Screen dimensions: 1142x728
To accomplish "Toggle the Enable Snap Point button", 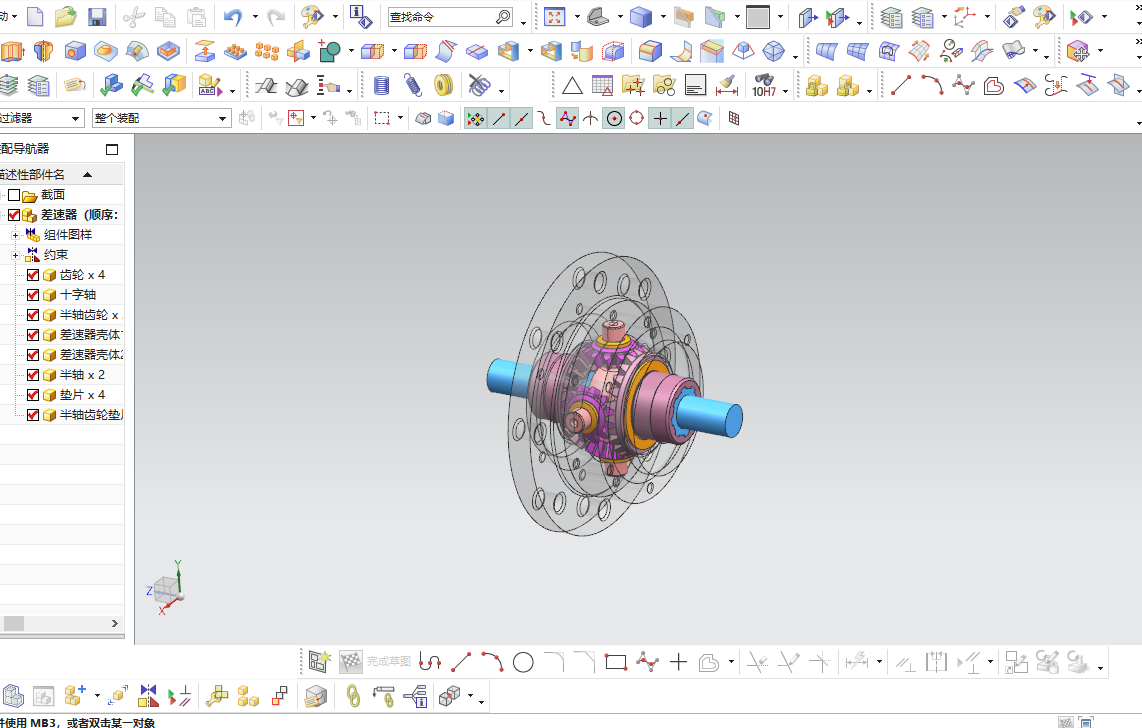I will (x=476, y=118).
